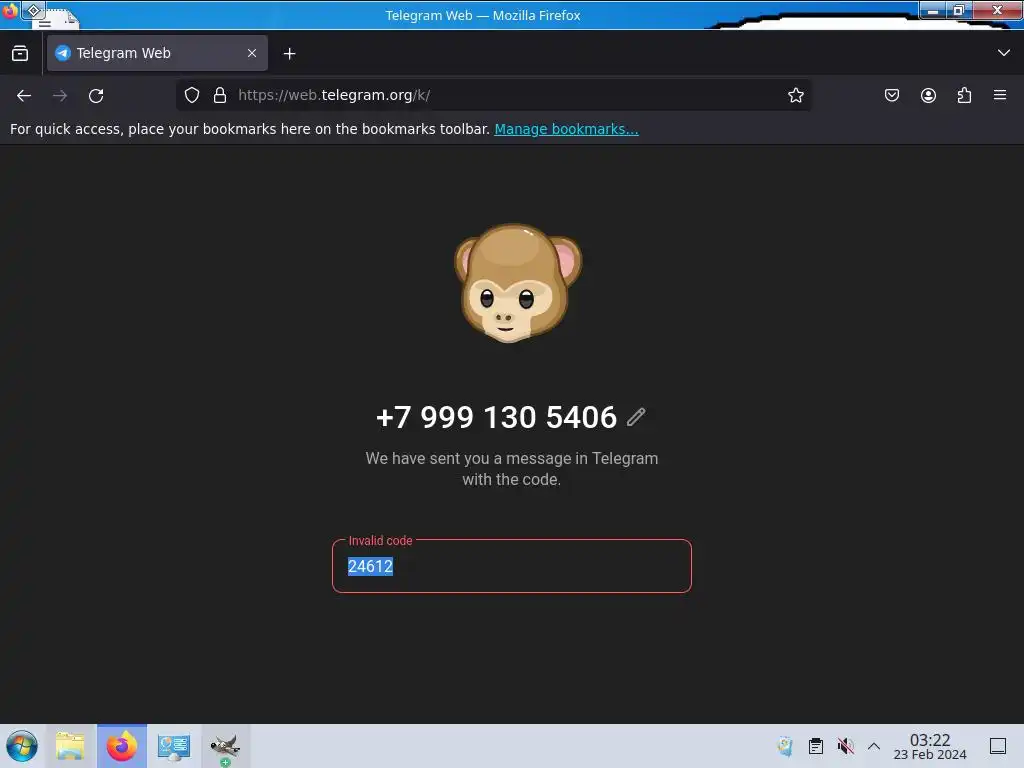The height and width of the screenshot is (768, 1024).
Task: Click the muted volume tray icon
Action: (845, 746)
